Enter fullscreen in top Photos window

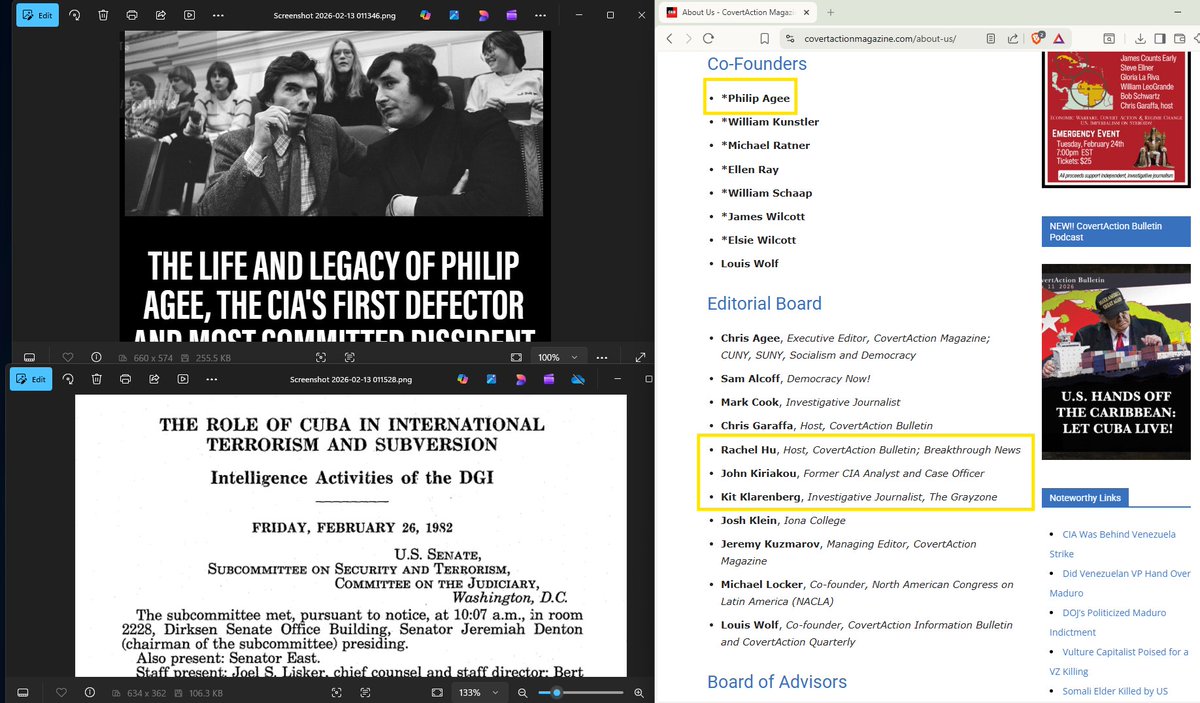(640, 357)
